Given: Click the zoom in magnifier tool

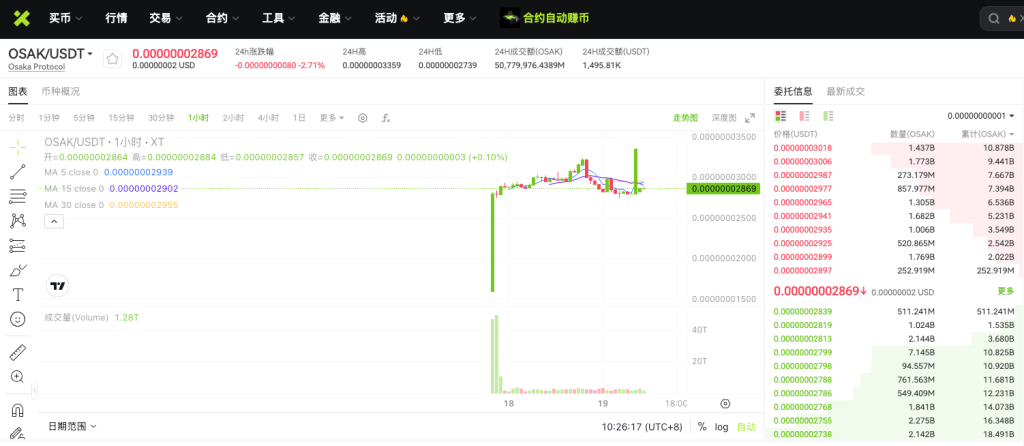Looking at the screenshot, I should point(17,377).
